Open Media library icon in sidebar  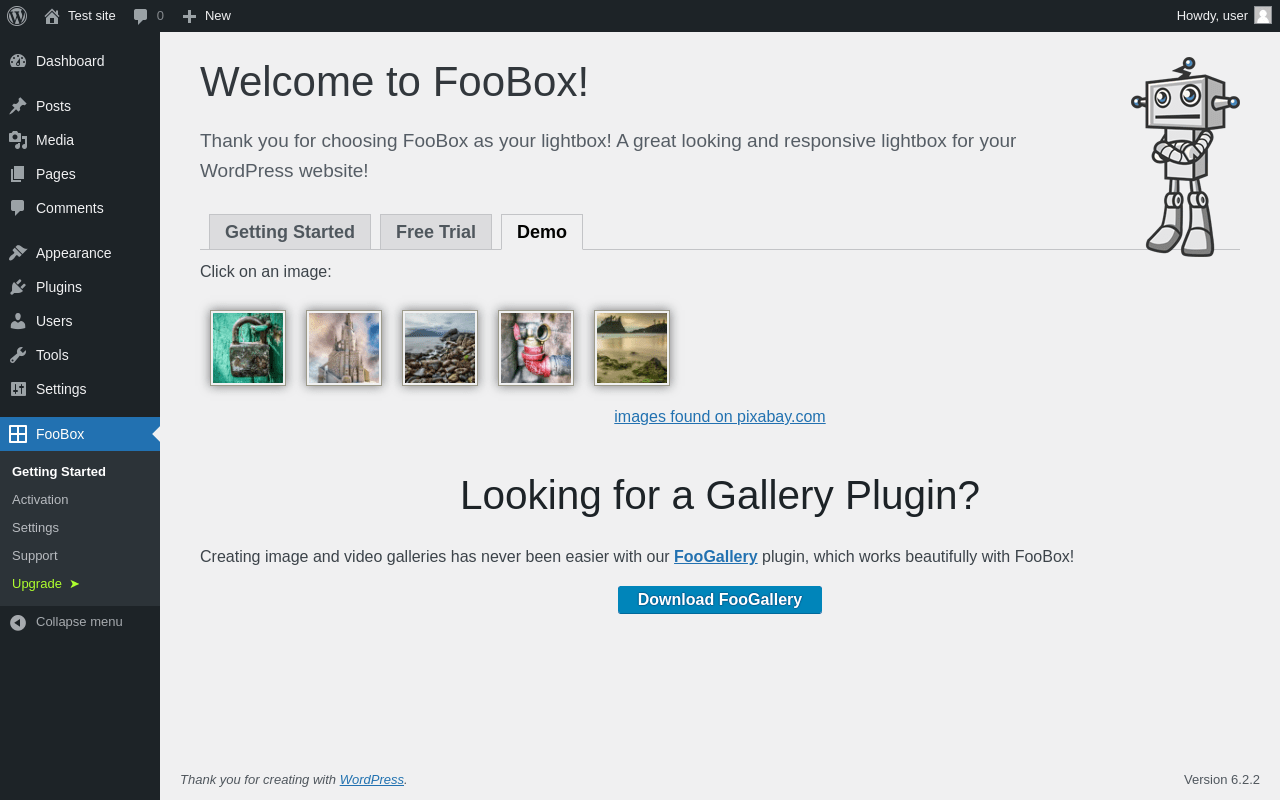point(18,140)
